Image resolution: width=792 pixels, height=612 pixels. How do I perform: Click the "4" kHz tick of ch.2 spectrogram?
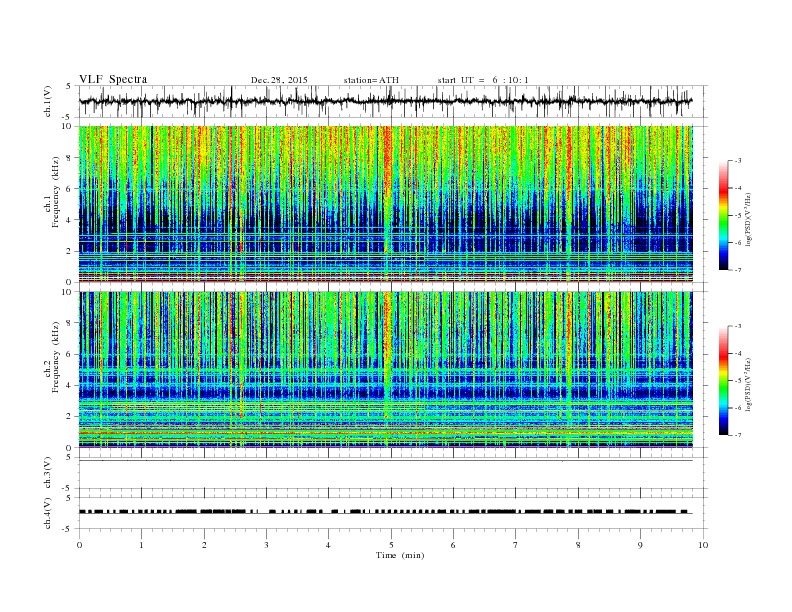click(x=70, y=385)
